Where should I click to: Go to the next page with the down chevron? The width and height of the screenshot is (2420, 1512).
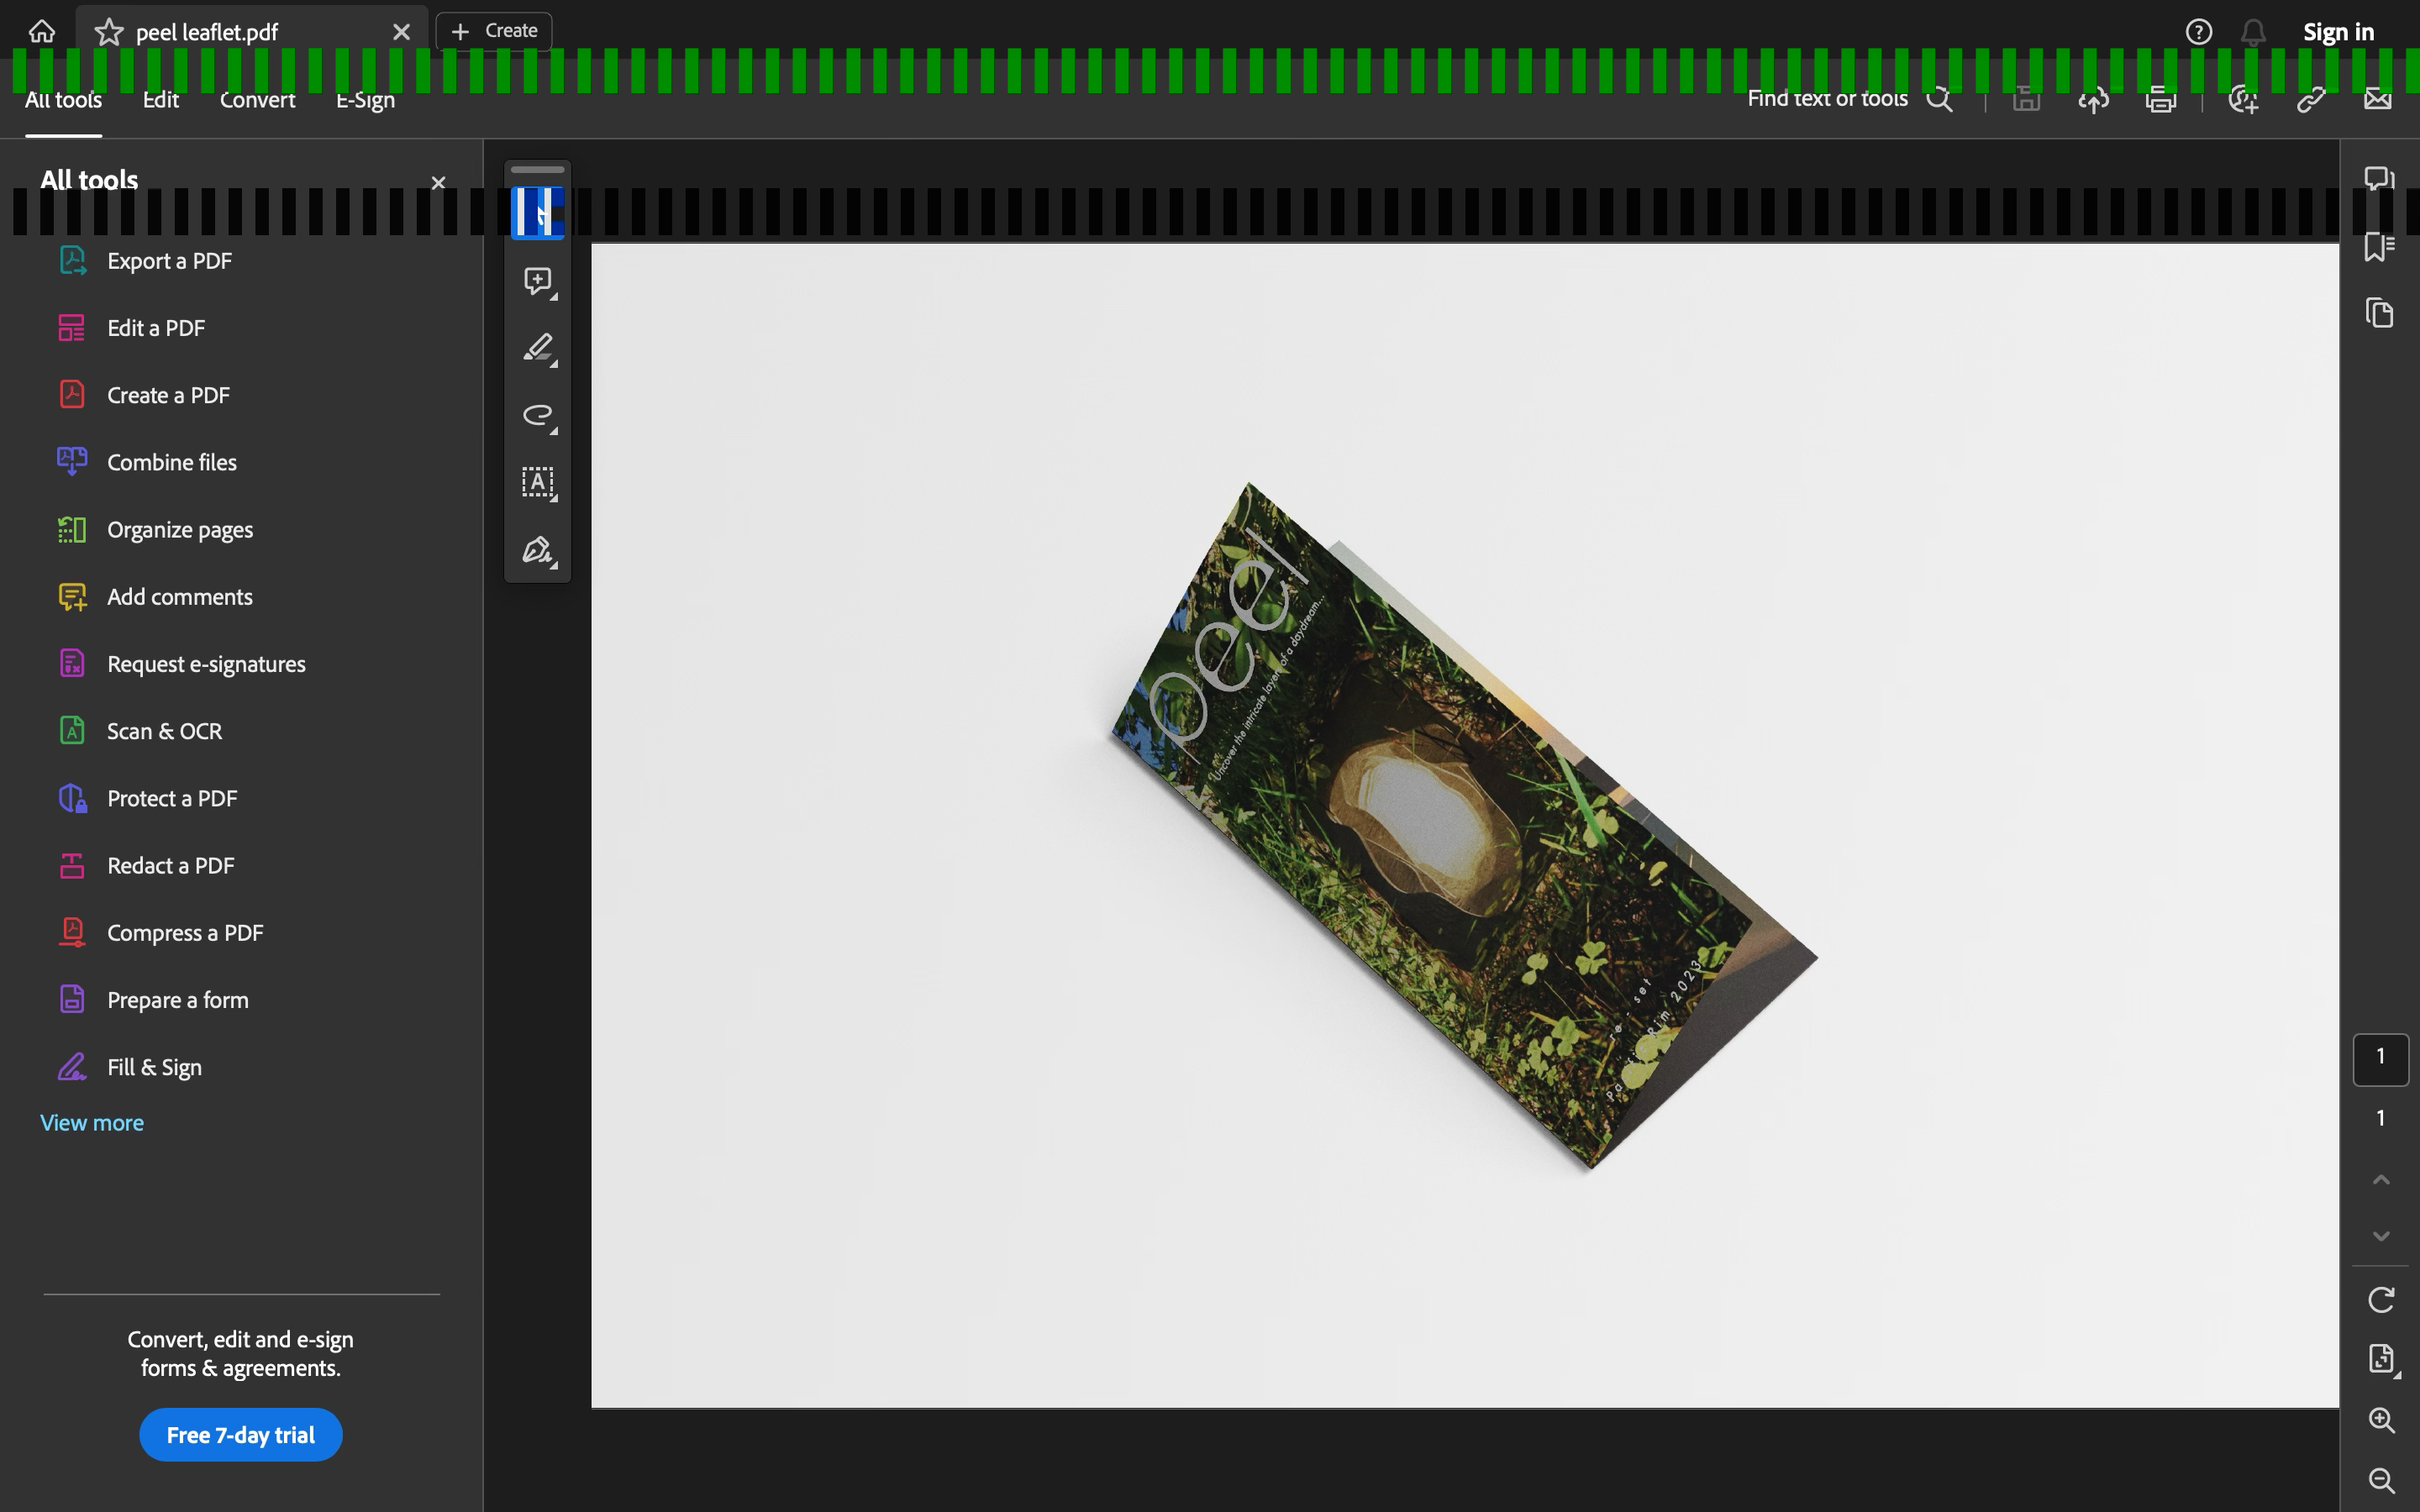coord(2381,1237)
